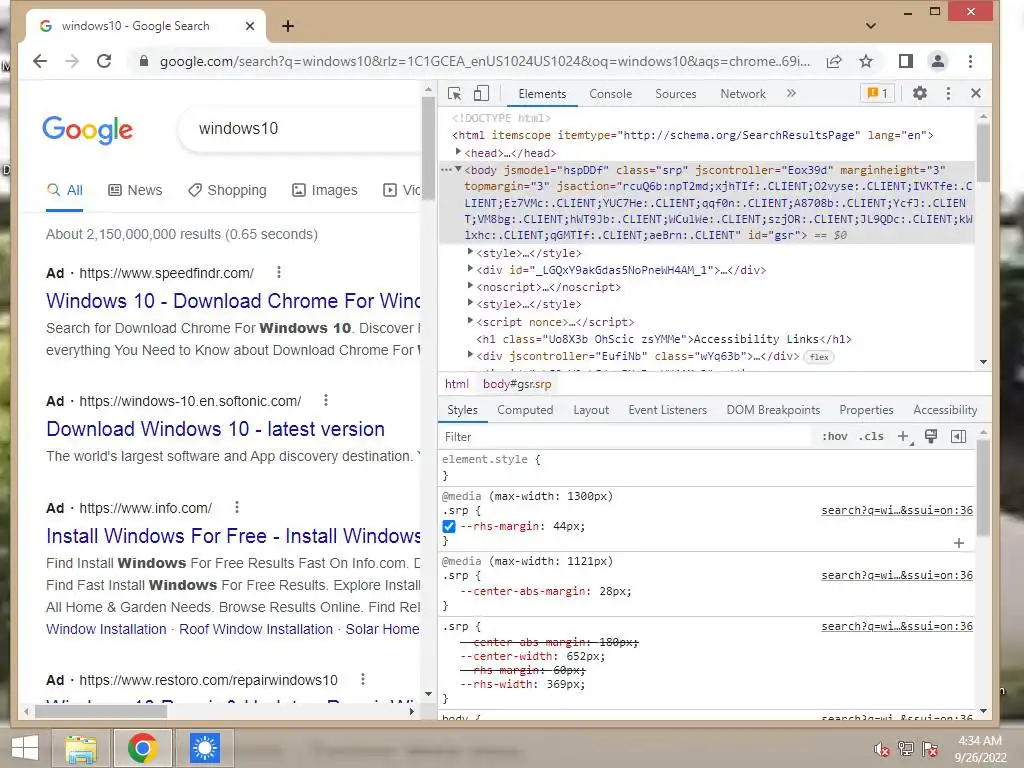View site information lock icon
The width and height of the screenshot is (1024, 768).
click(x=144, y=61)
